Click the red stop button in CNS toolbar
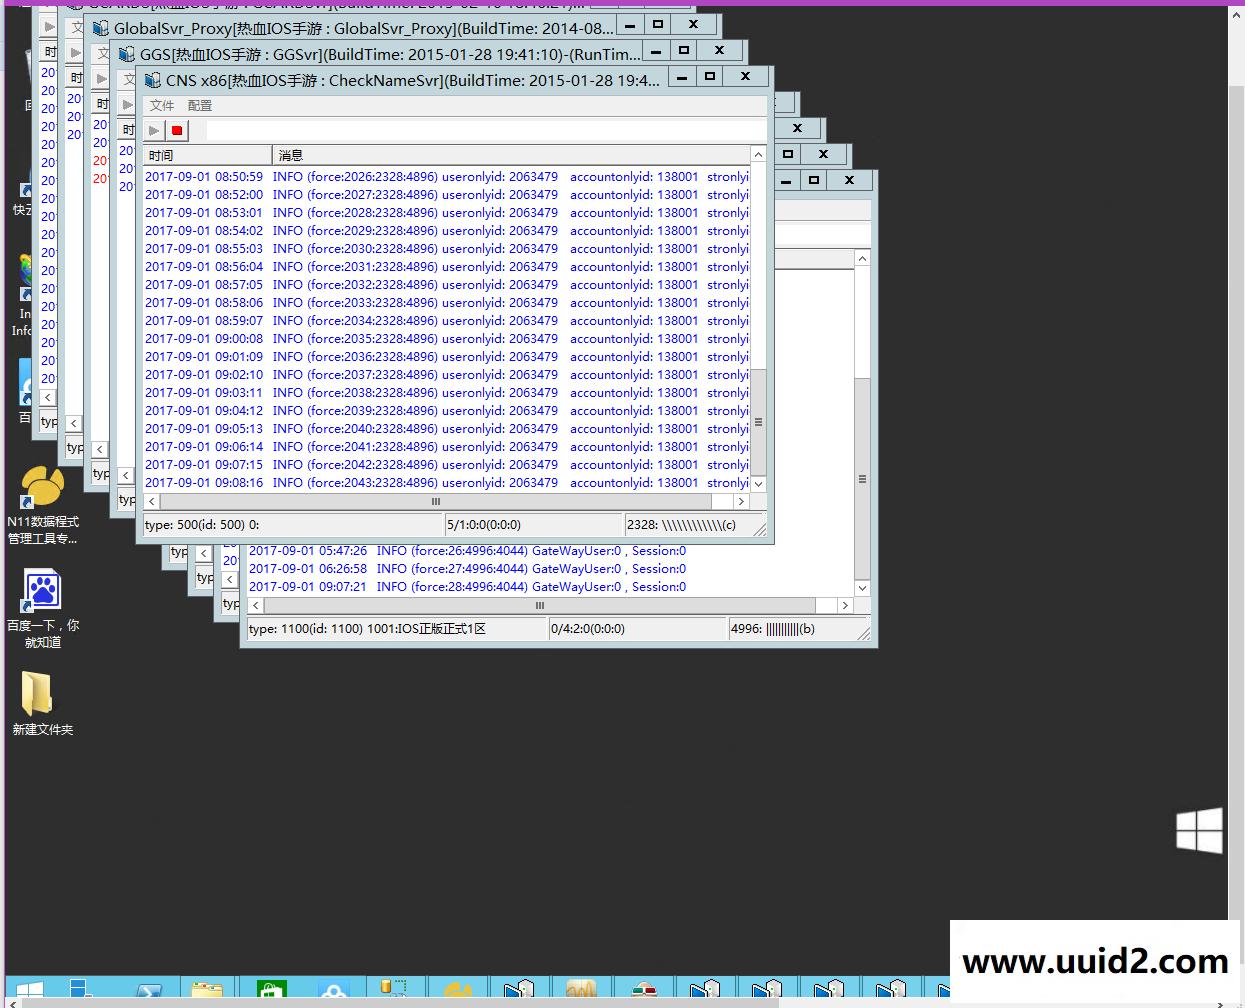Image resolution: width=1245 pixels, height=1008 pixels. tap(177, 130)
